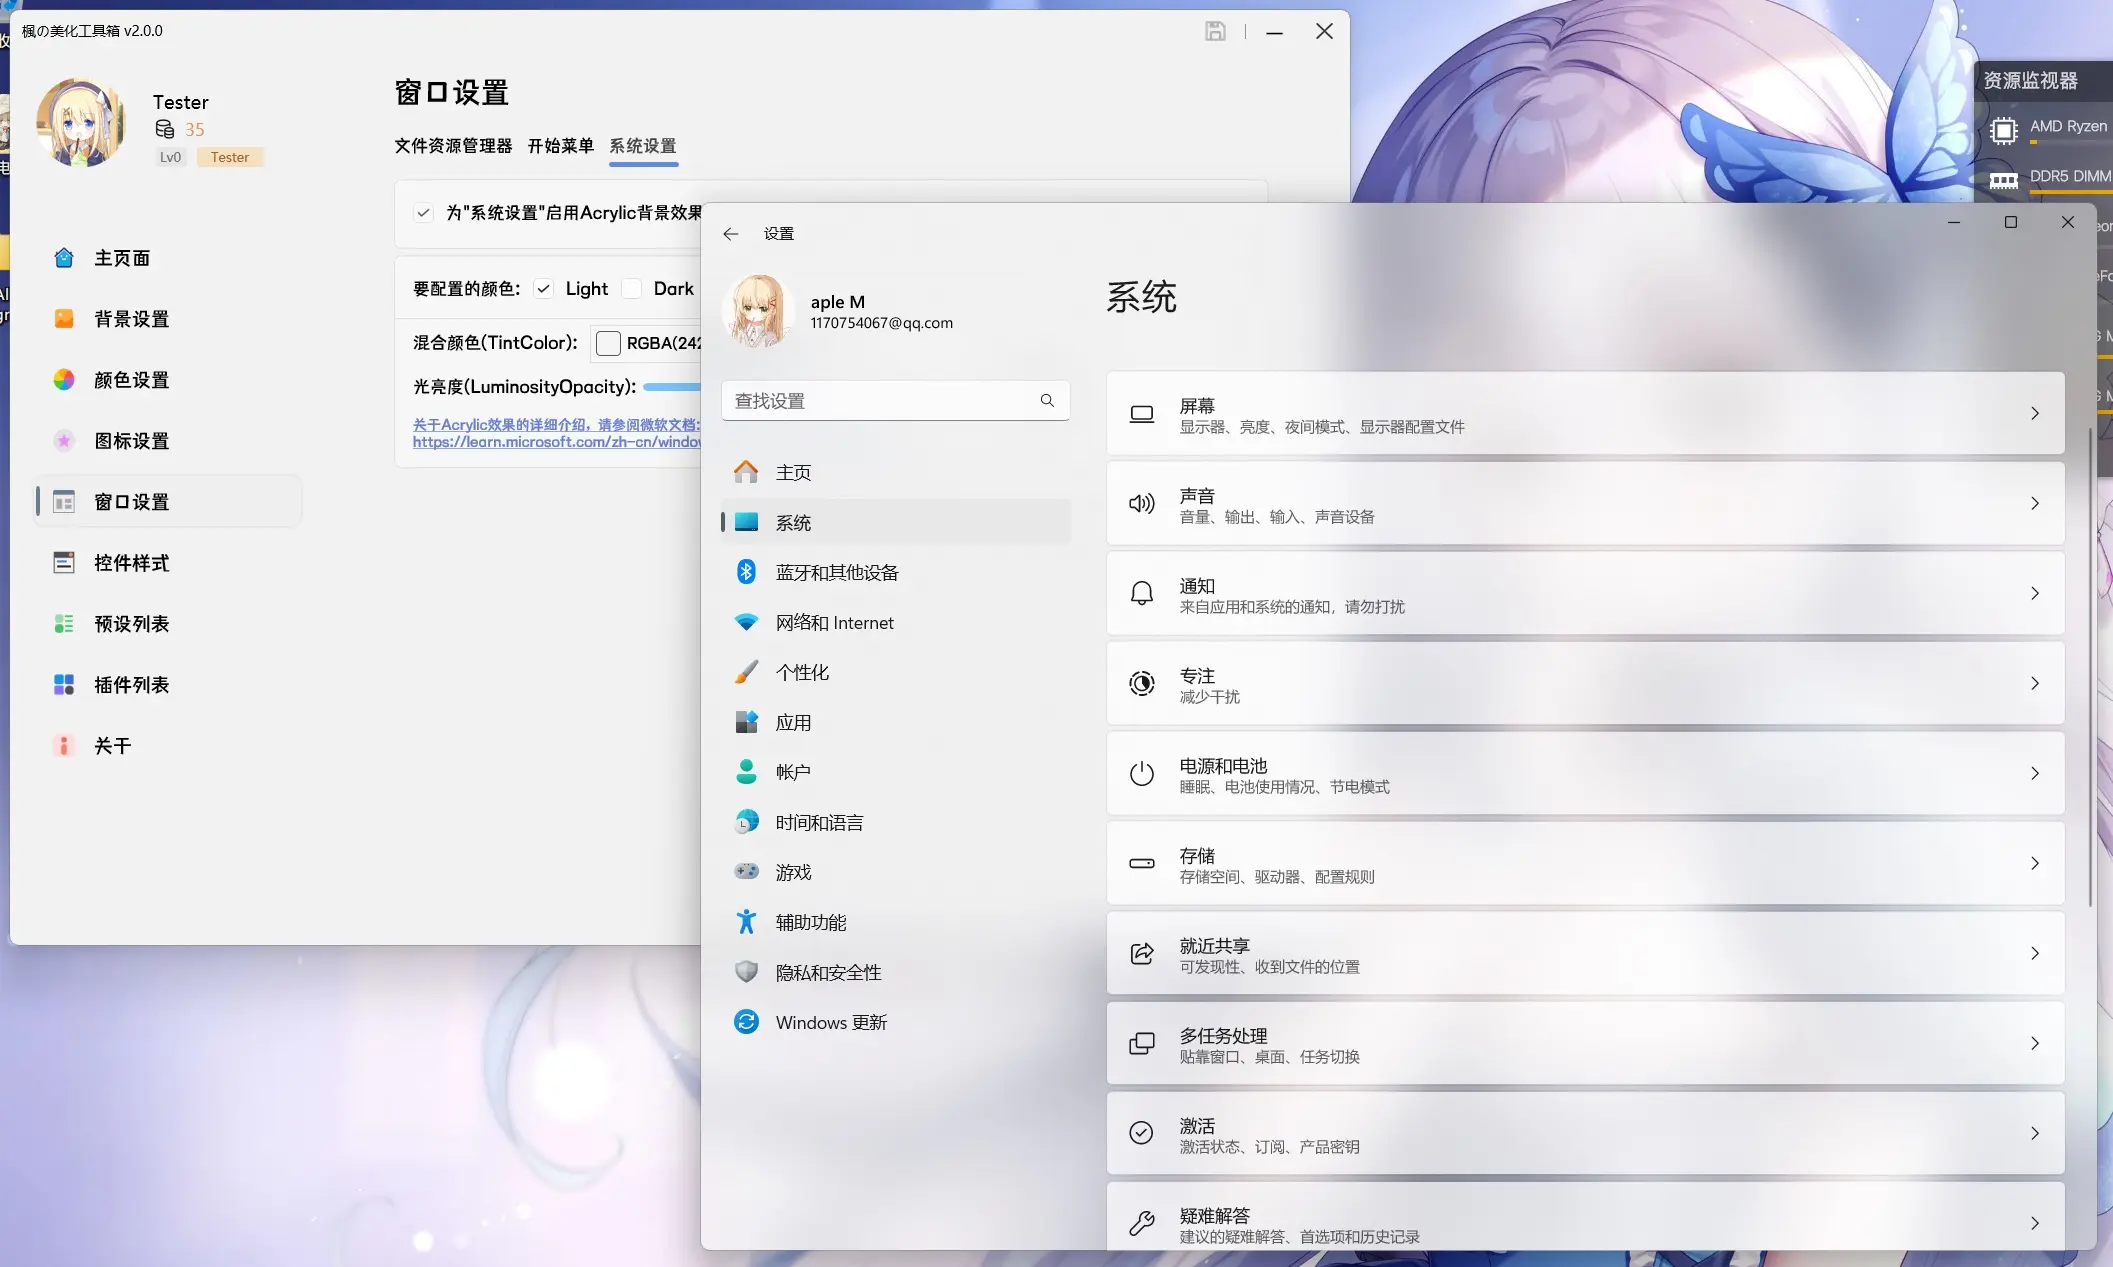This screenshot has width=2113, height=1267.
Task: Toggle the Dark color checkbox
Action: pyautogui.click(x=631, y=289)
